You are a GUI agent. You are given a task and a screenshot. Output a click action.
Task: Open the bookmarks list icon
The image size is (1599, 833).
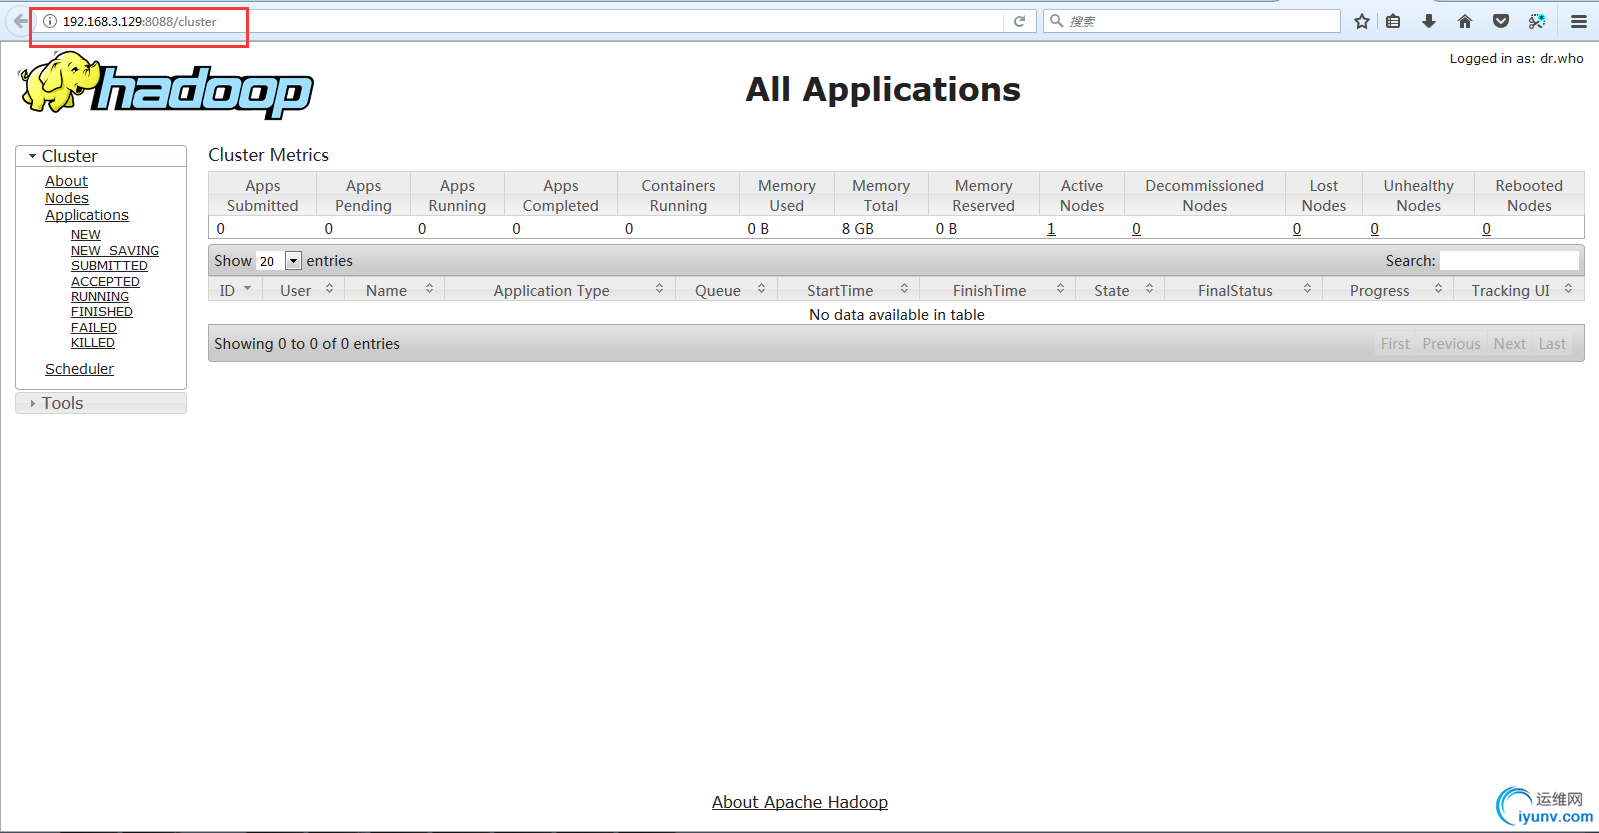(1393, 21)
